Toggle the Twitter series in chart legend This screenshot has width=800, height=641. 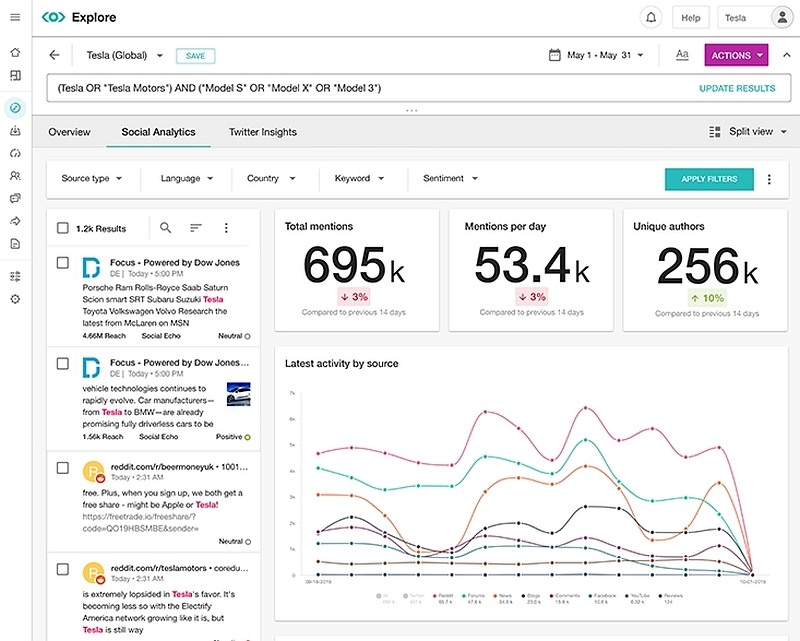[x=414, y=599]
